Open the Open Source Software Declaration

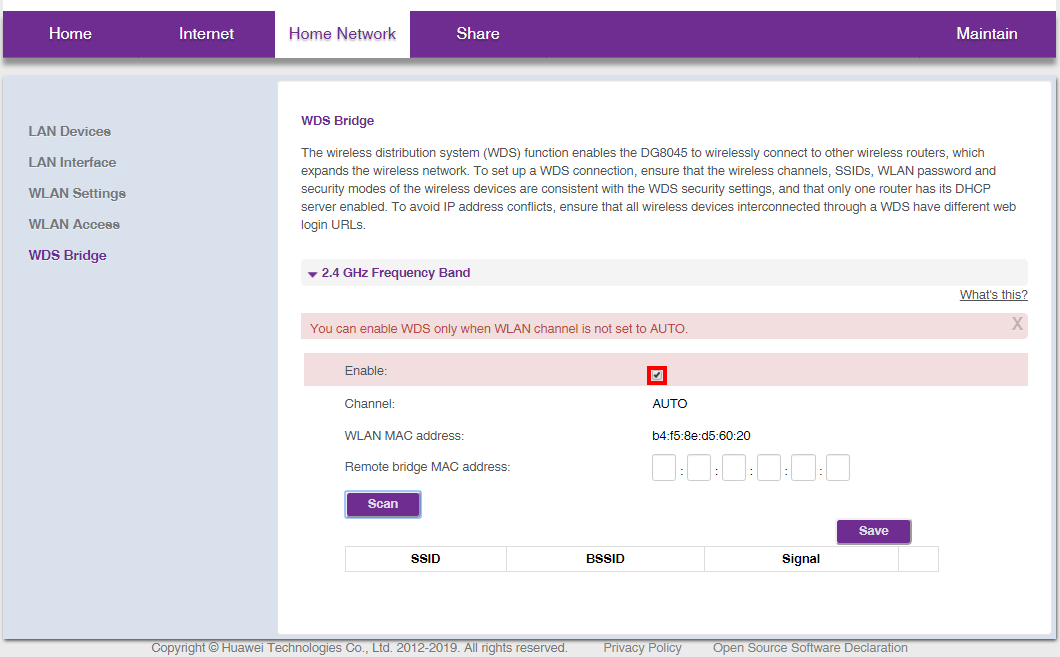point(810,647)
